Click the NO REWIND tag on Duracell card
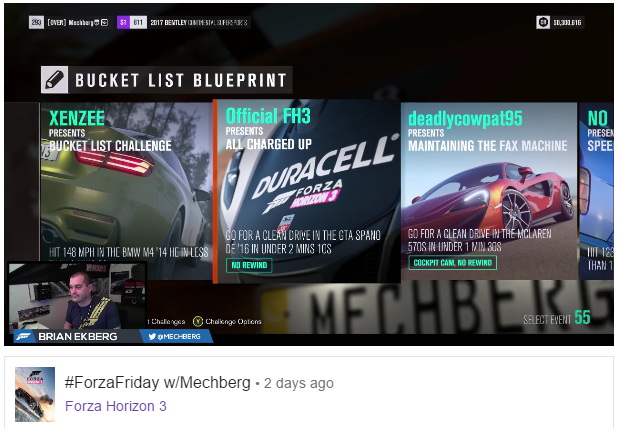Image resolution: width=619 pixels, height=429 pixels. 249,265
